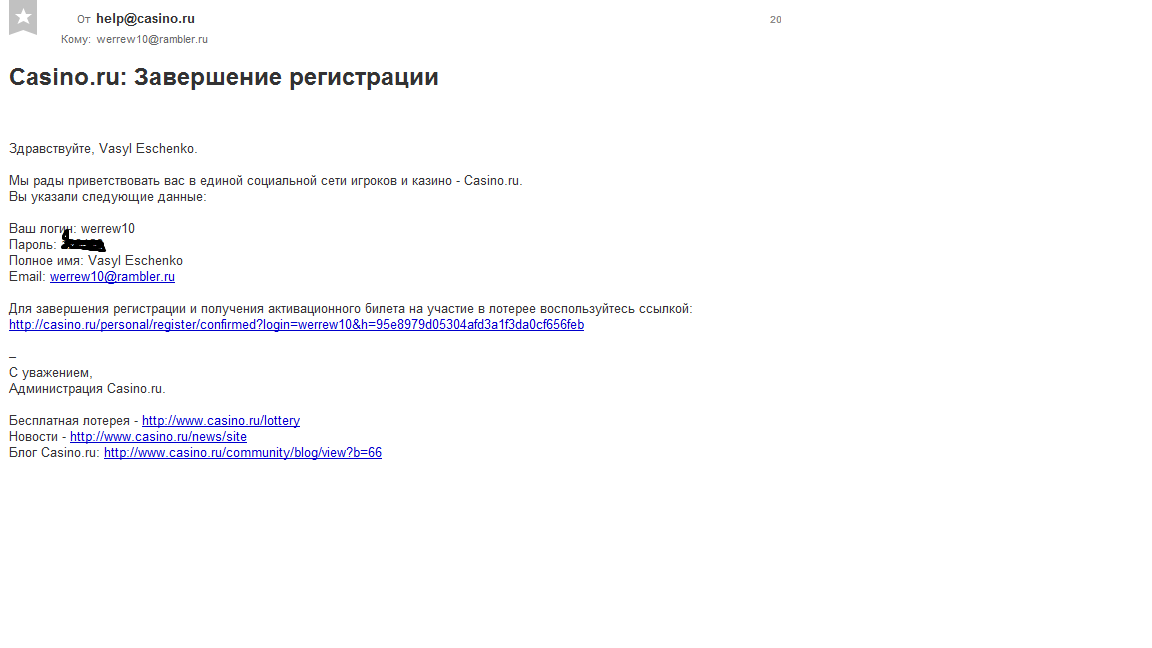This screenshot has height=648, width=1152.
Task: Click the subject 'Casino.ru: Завершение регистрации'
Action: 223,77
